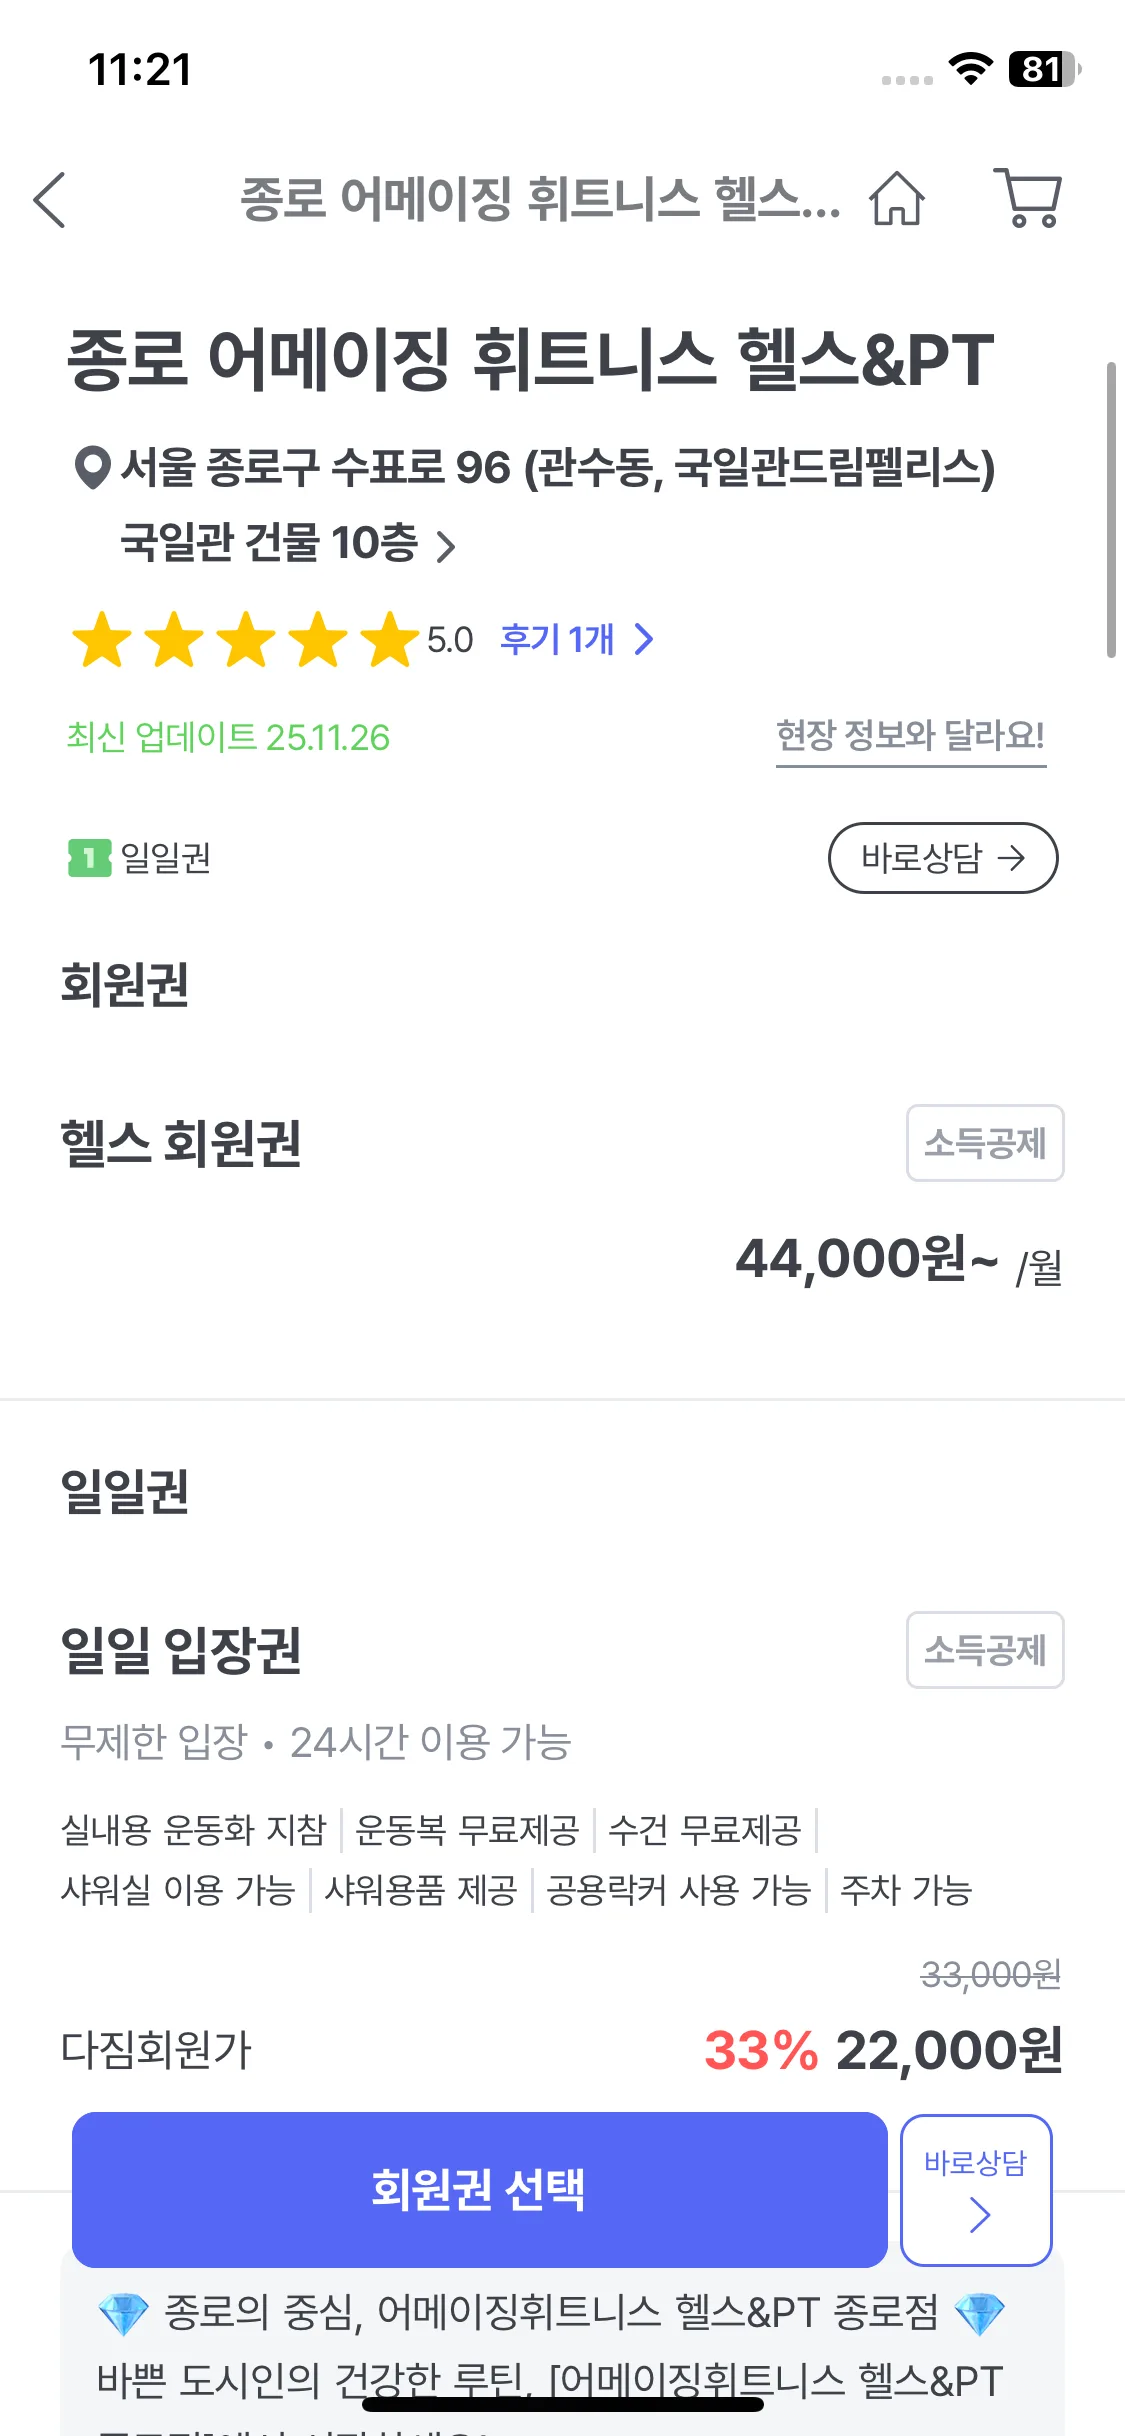
Task: Tap the five-star rating icons
Action: tap(245, 640)
